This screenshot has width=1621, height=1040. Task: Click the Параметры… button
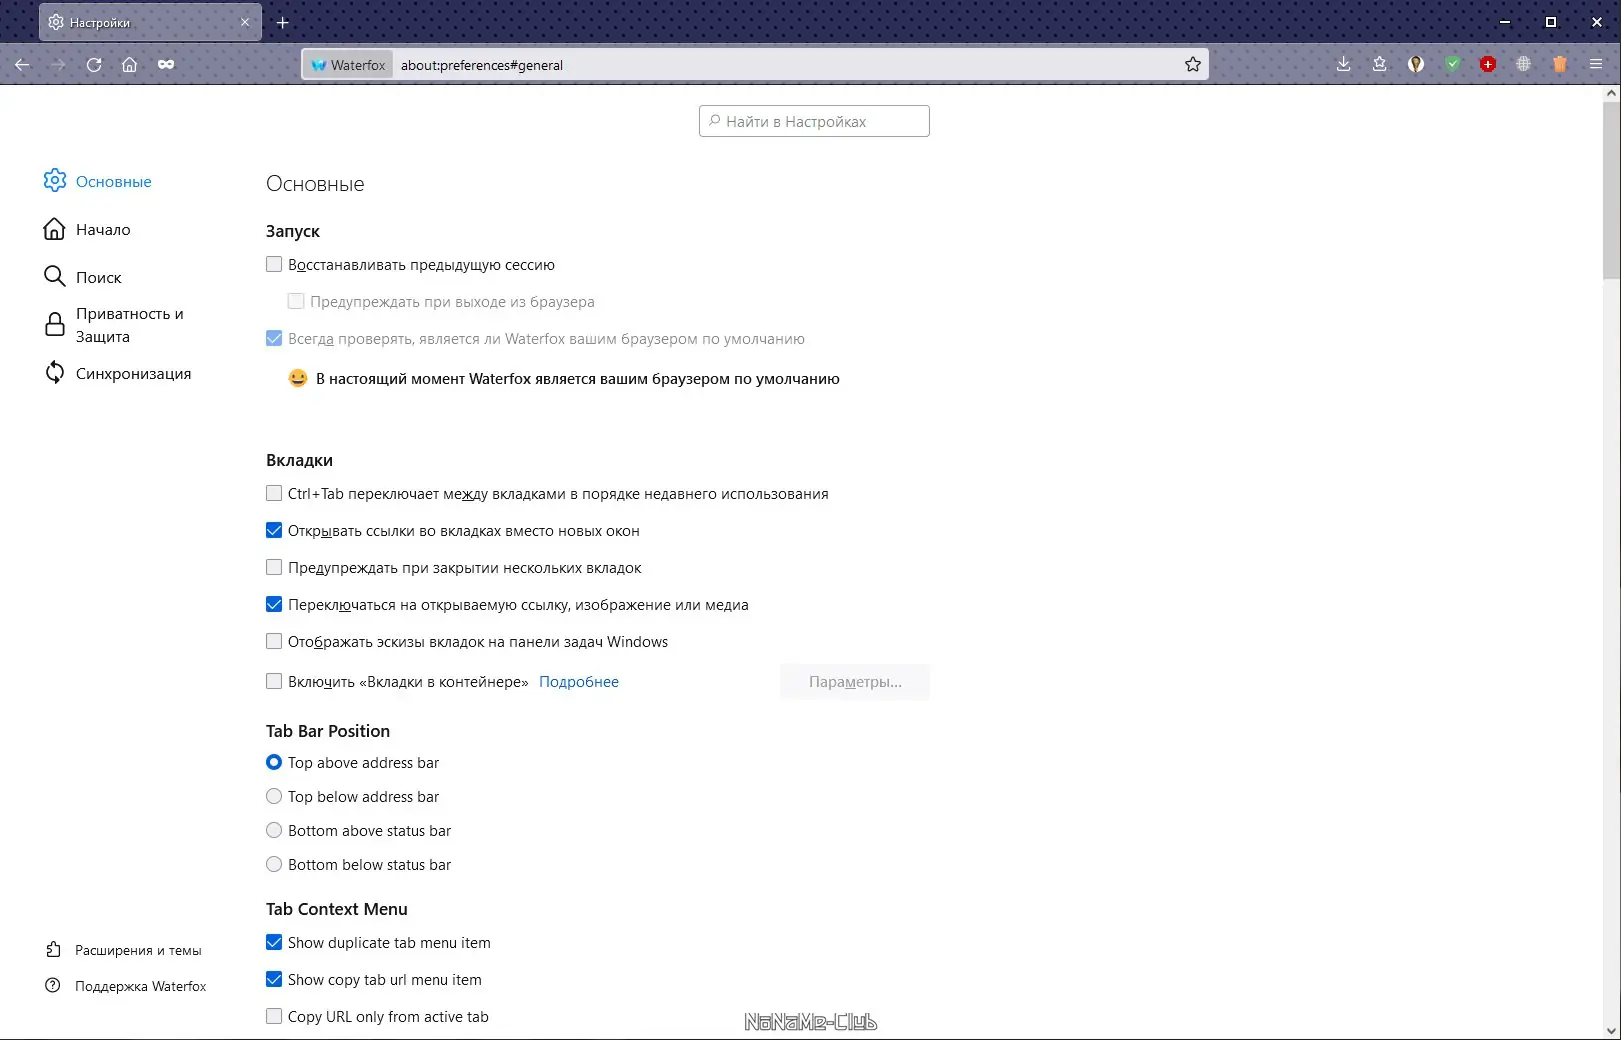tap(855, 682)
